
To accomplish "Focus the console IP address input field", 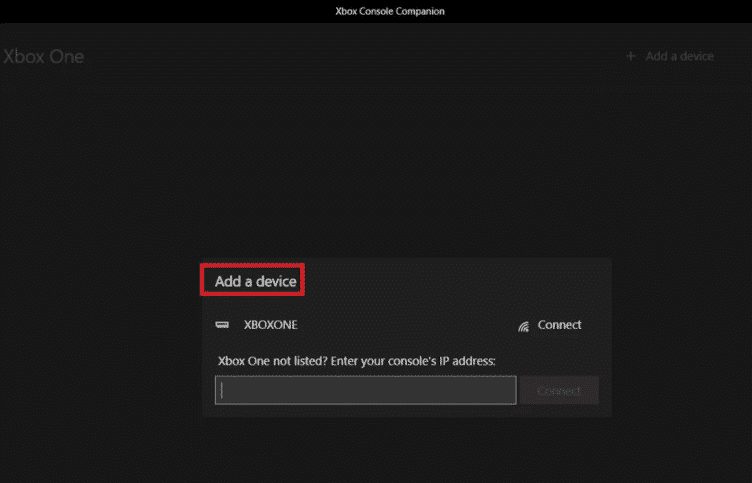I will (x=365, y=390).
